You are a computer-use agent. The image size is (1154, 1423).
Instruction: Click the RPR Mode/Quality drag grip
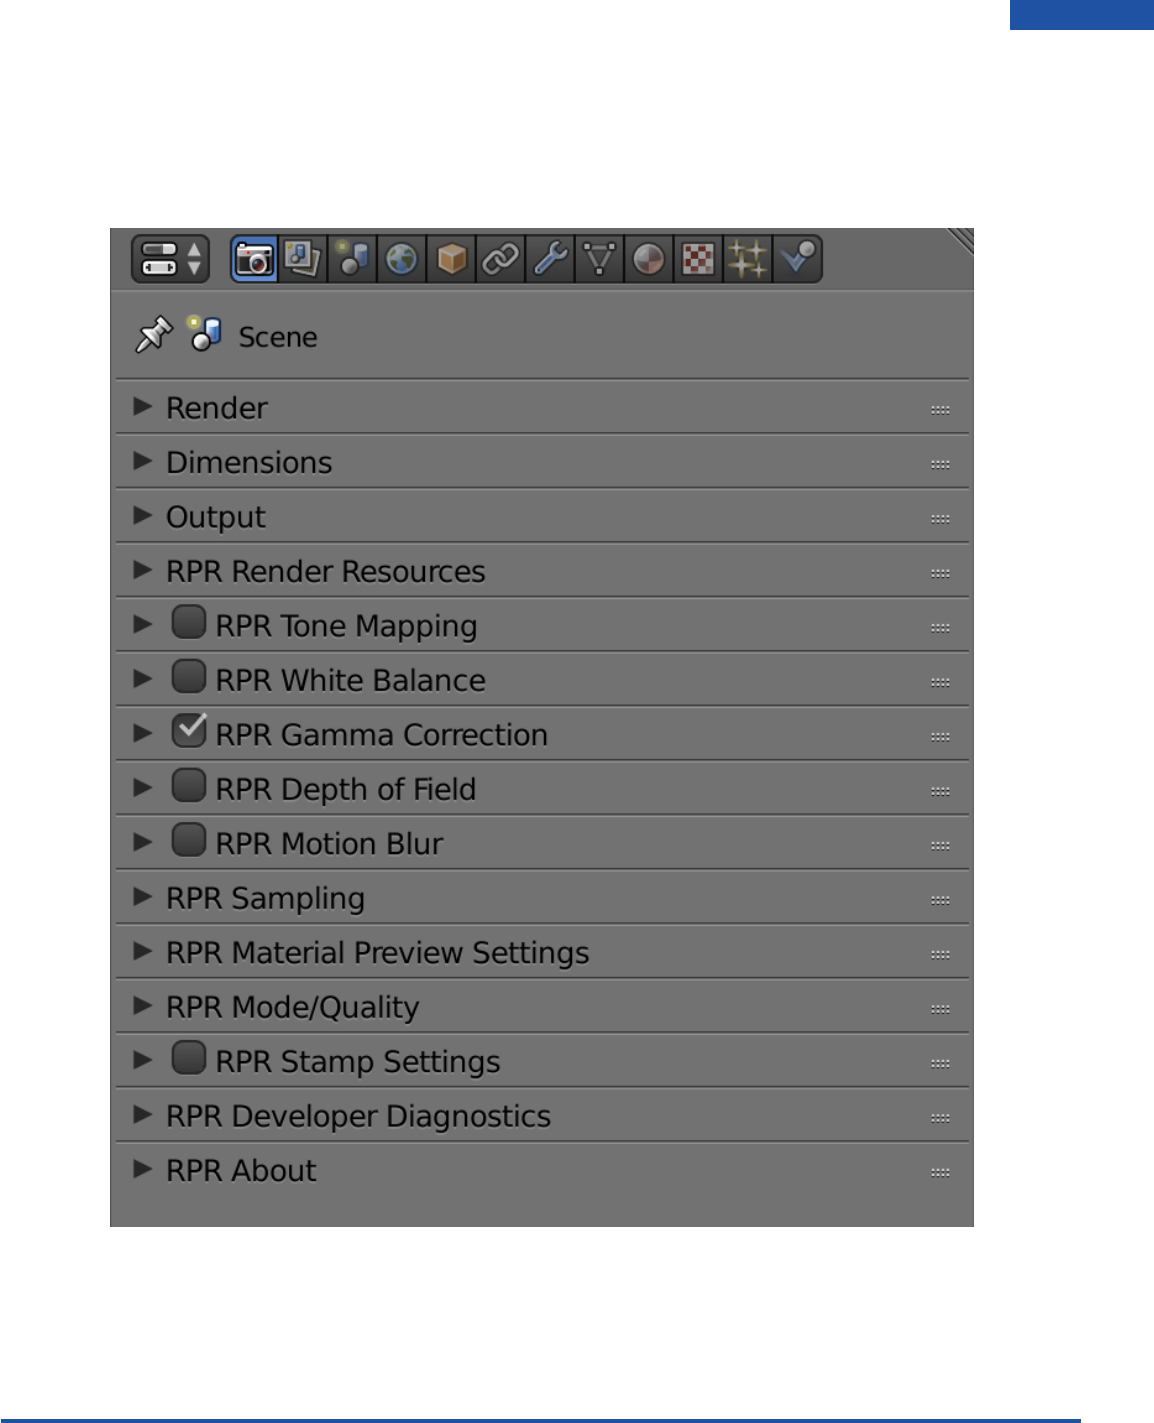(940, 1009)
